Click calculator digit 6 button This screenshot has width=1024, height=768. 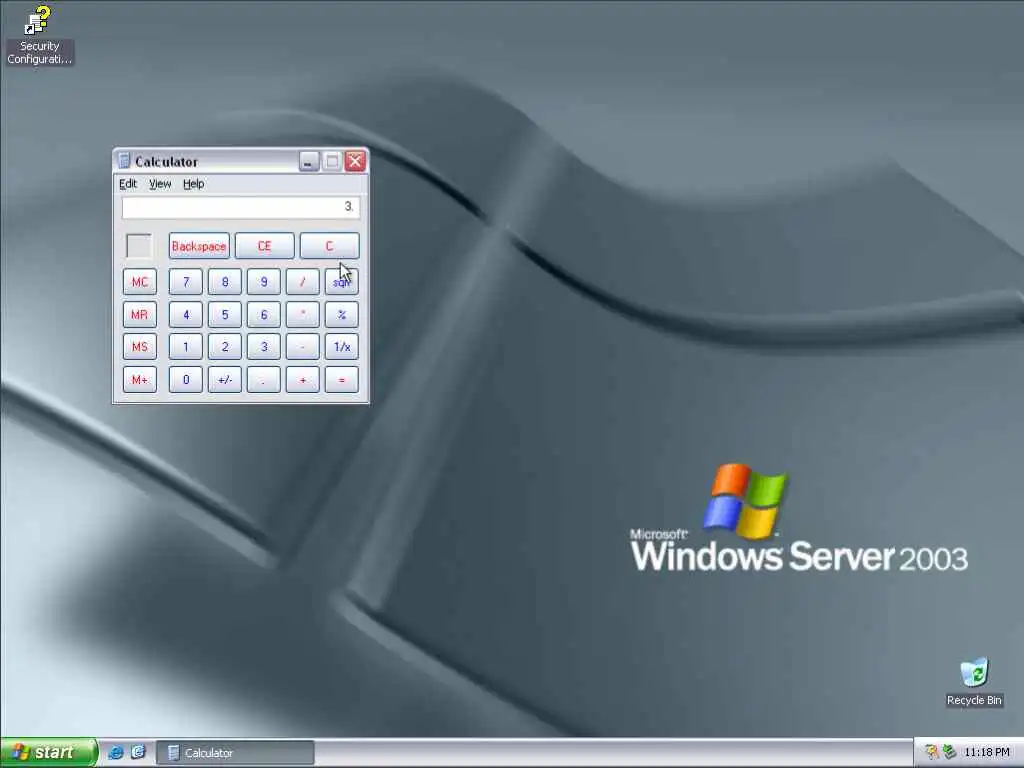click(x=264, y=315)
